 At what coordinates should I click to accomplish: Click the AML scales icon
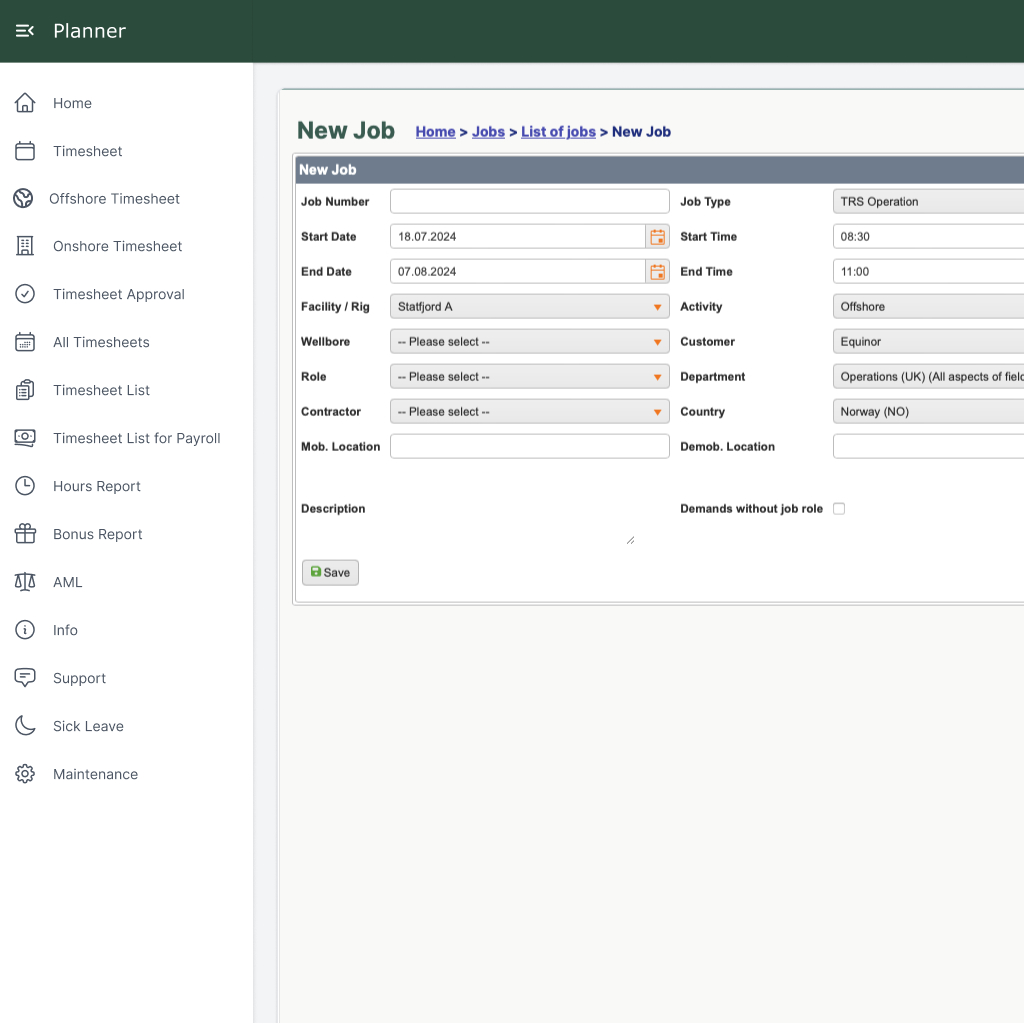pos(24,582)
